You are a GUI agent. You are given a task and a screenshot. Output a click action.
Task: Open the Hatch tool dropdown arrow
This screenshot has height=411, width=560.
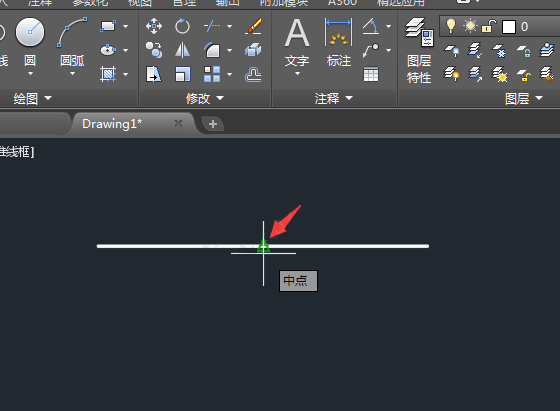coord(125,74)
